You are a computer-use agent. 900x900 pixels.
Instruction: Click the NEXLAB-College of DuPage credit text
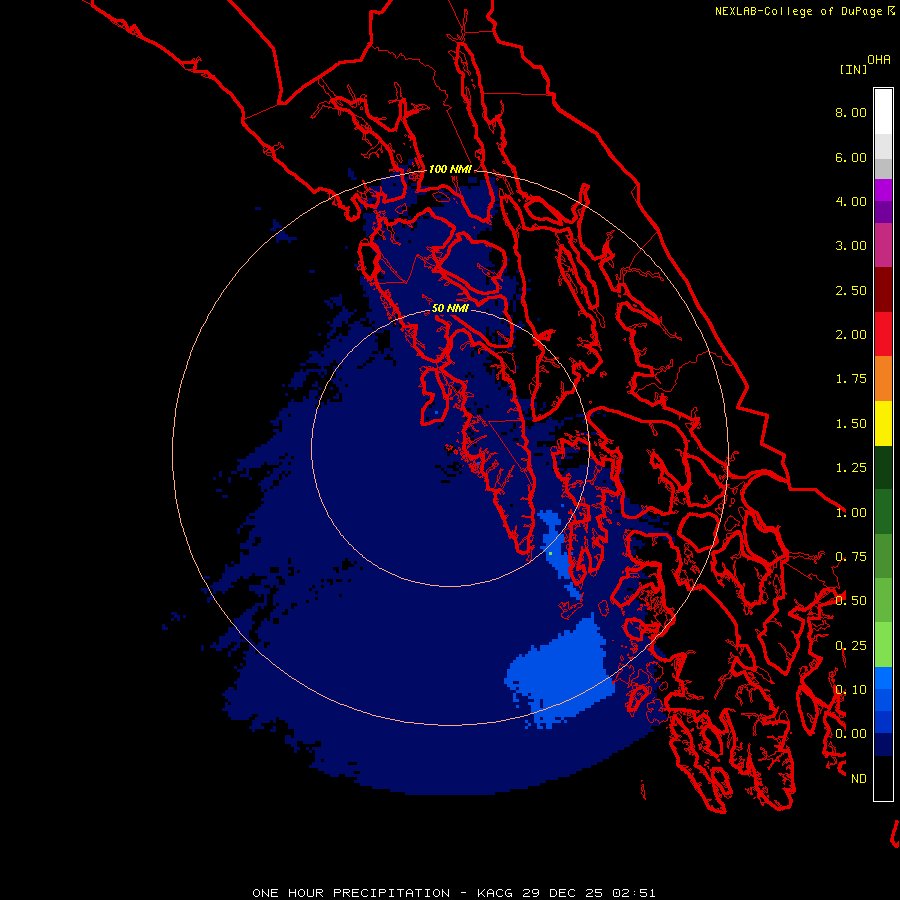coord(798,11)
